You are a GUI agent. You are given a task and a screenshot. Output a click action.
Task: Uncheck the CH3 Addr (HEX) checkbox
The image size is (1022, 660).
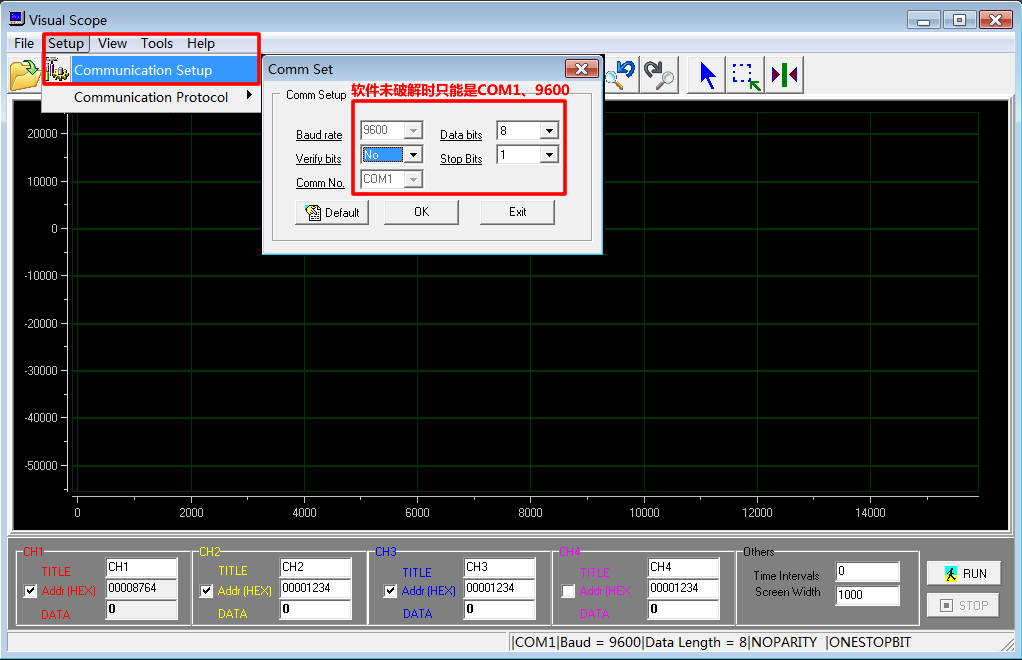coord(391,591)
